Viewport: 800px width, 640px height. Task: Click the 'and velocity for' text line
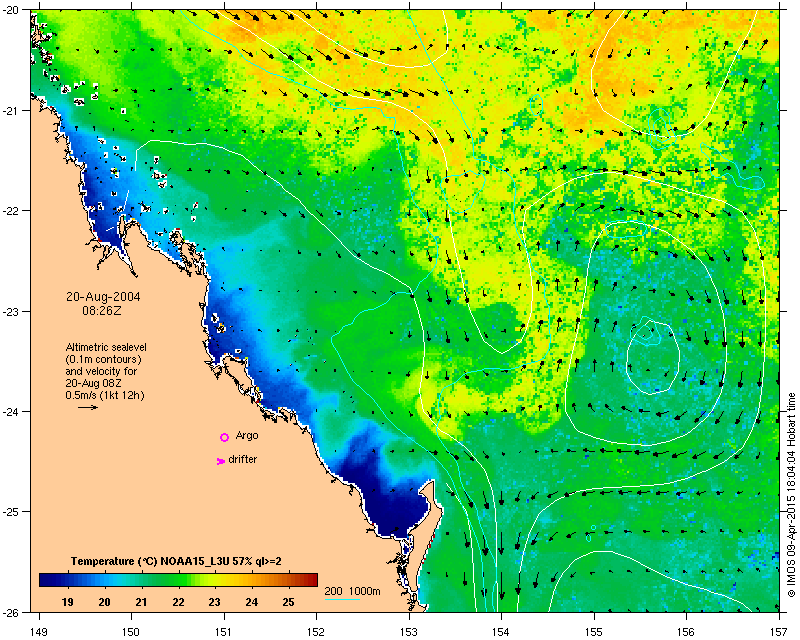click(101, 371)
